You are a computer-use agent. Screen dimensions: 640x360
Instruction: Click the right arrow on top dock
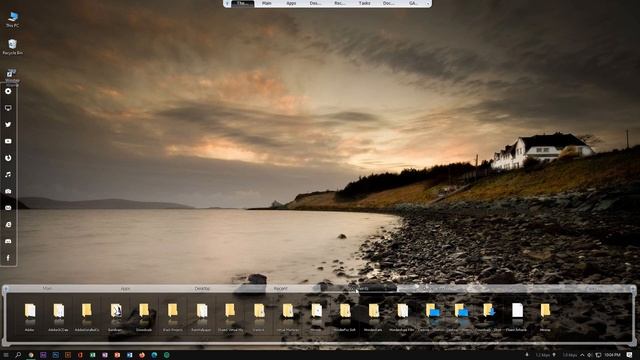428,3
